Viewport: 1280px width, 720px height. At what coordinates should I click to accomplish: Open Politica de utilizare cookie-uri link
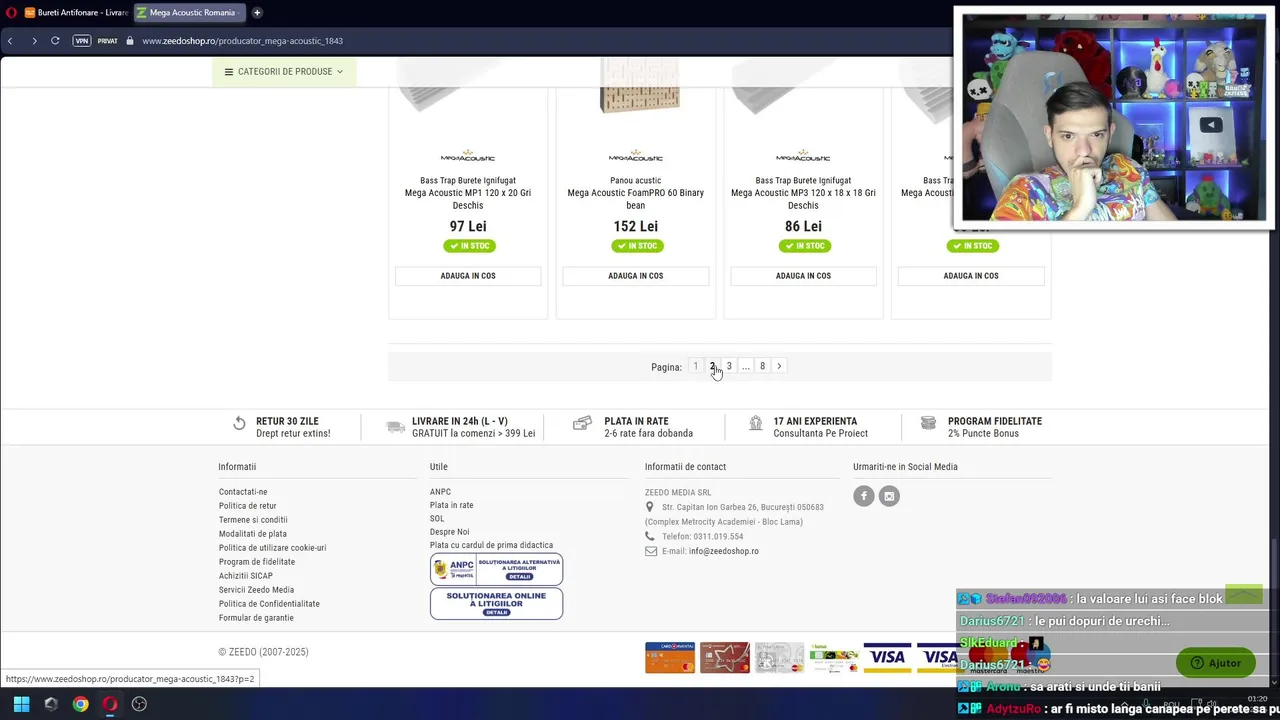273,548
